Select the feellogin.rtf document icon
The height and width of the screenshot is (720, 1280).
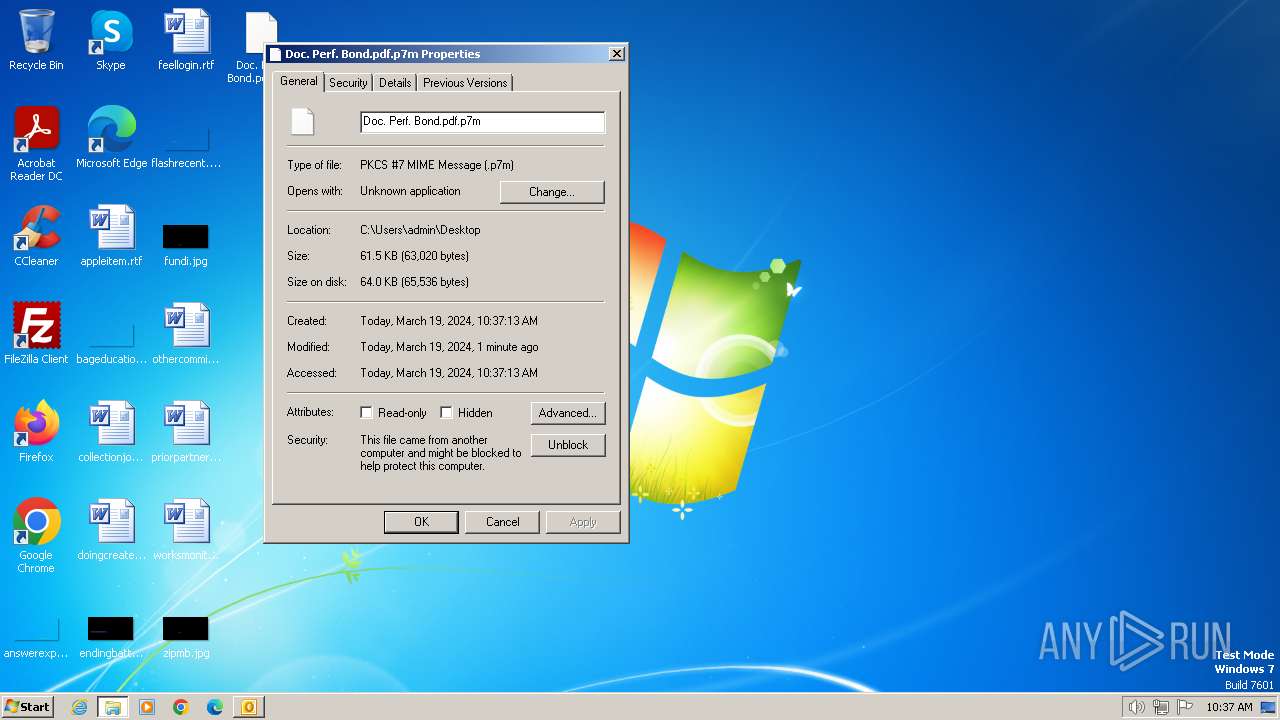click(186, 40)
